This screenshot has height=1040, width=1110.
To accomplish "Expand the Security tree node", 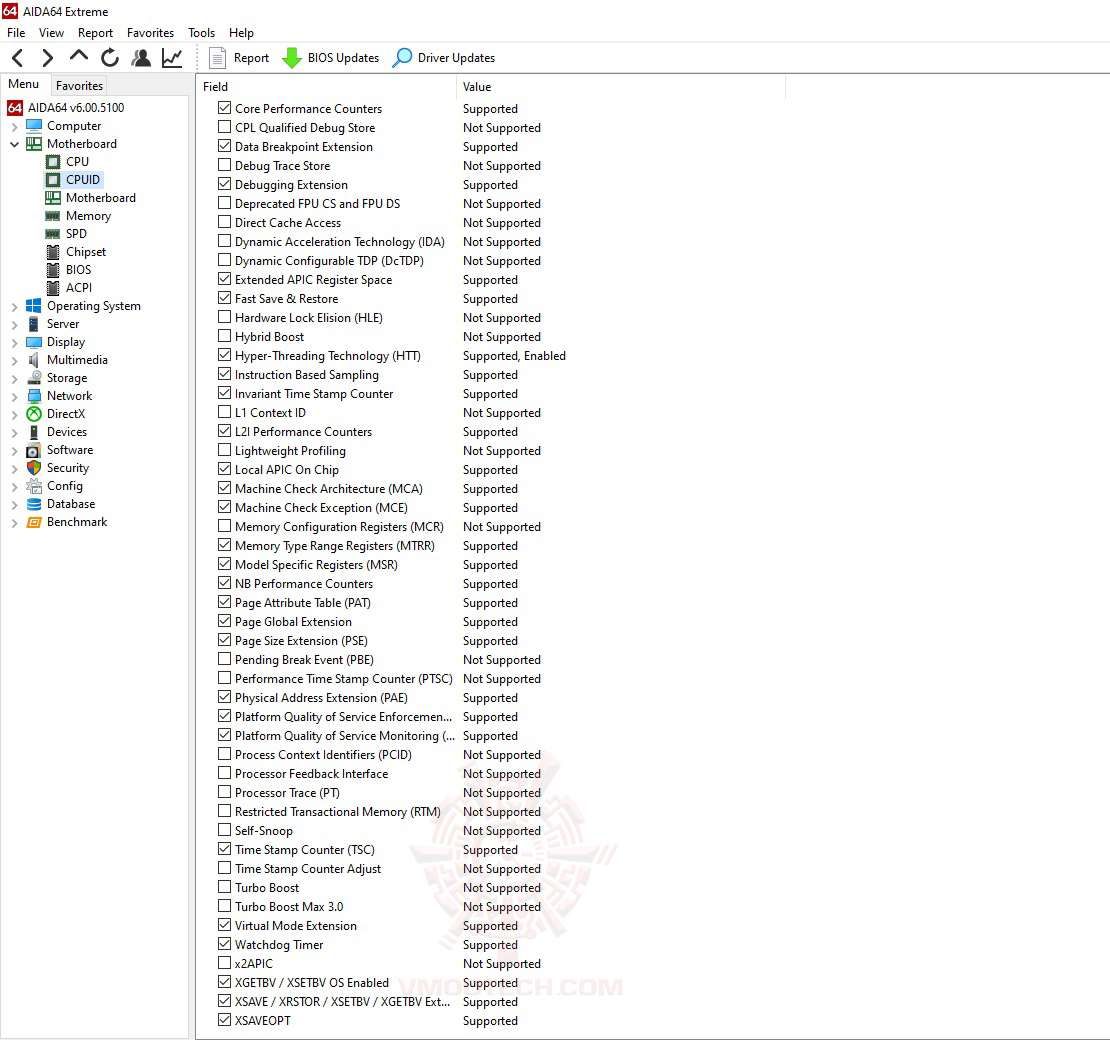I will [14, 469].
